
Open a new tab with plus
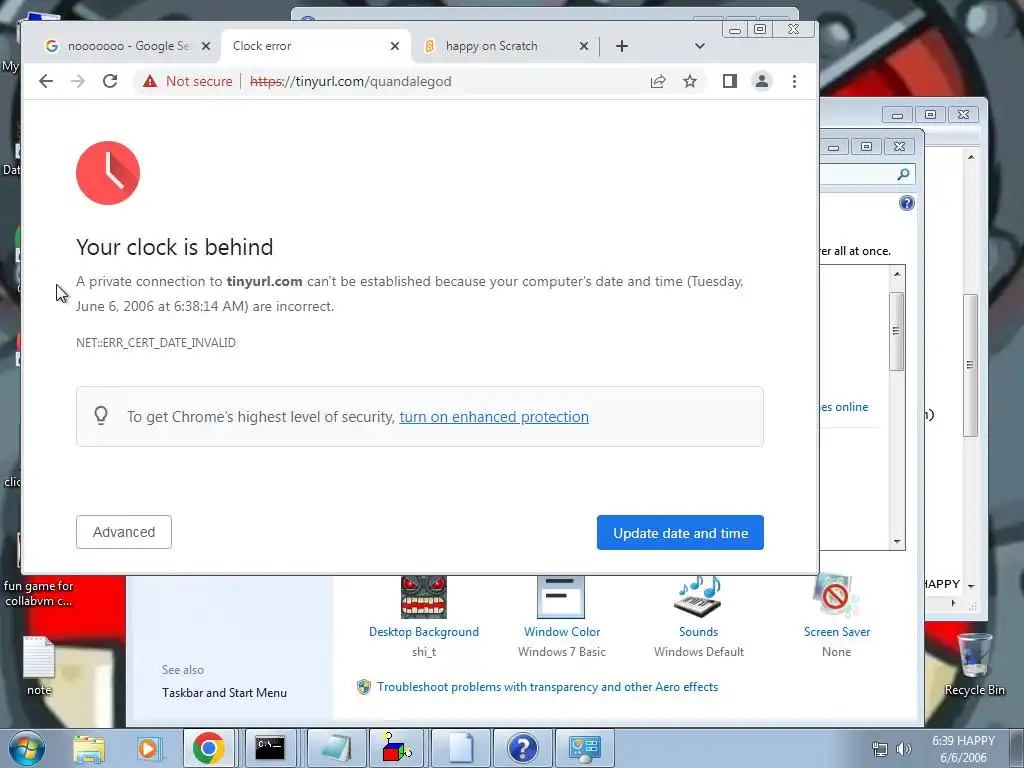pyautogui.click(x=622, y=46)
